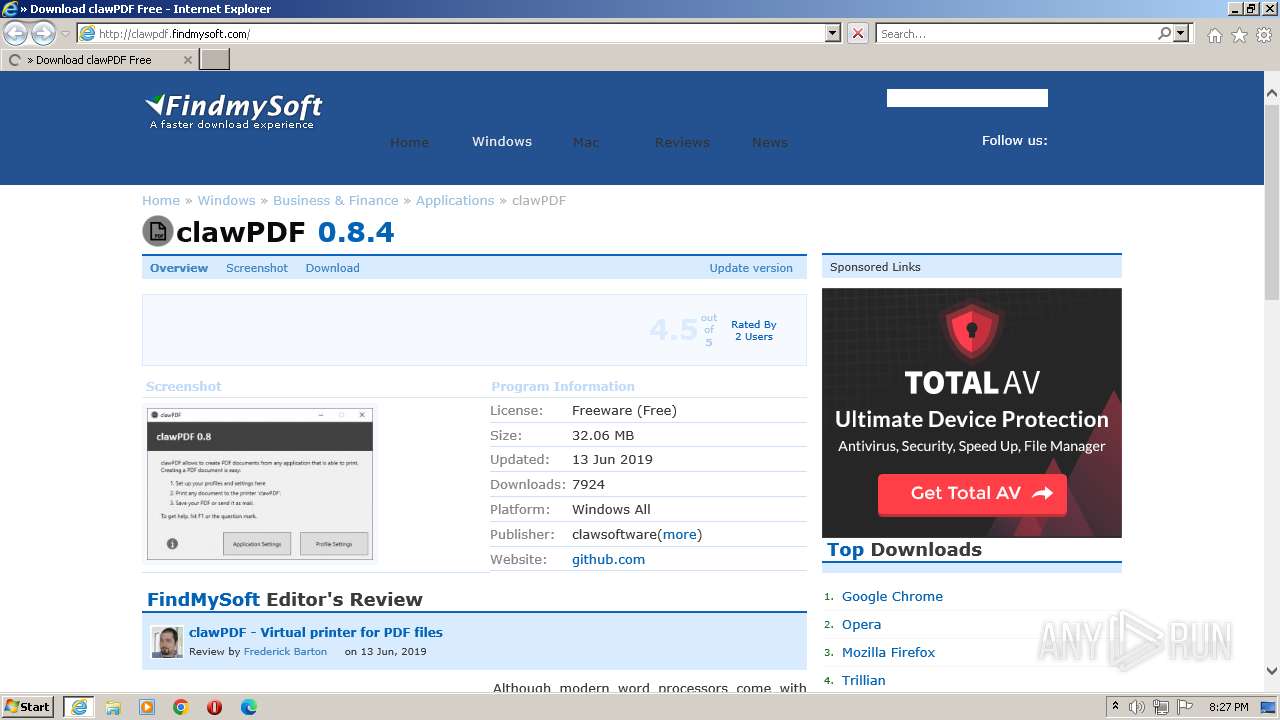
Task: Click Mozilla Firefox in Top Downloads
Action: [x=888, y=652]
